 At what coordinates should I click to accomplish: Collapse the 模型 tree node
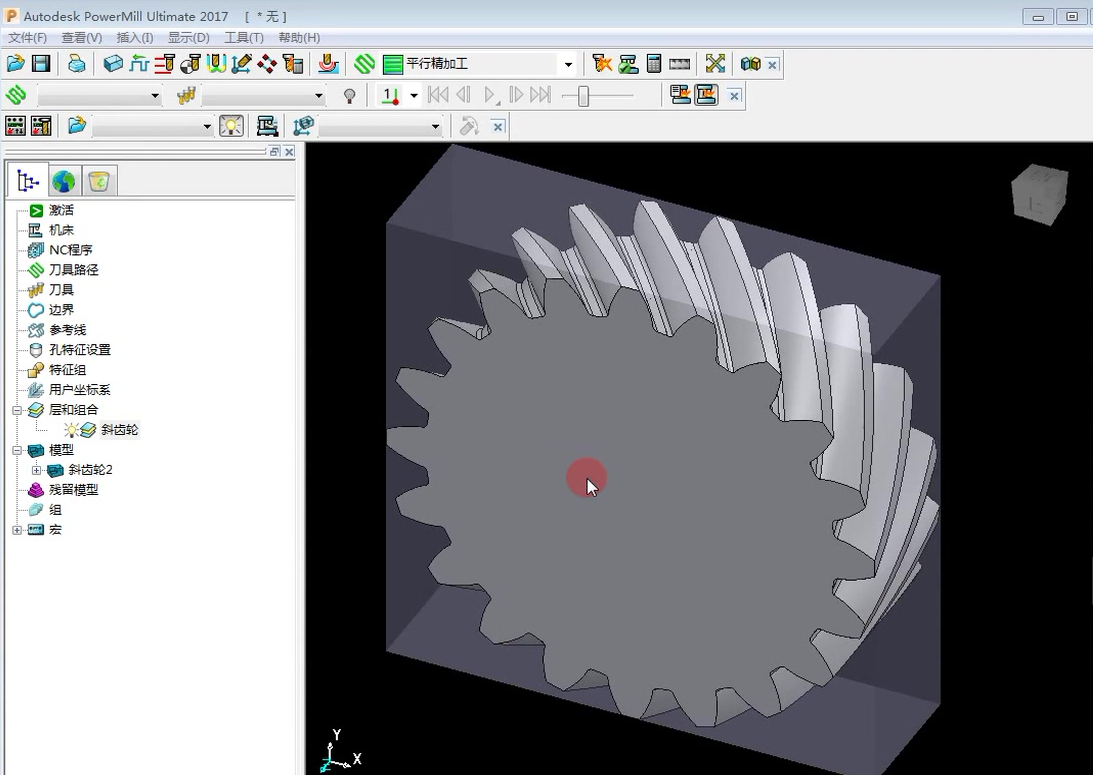(17, 450)
